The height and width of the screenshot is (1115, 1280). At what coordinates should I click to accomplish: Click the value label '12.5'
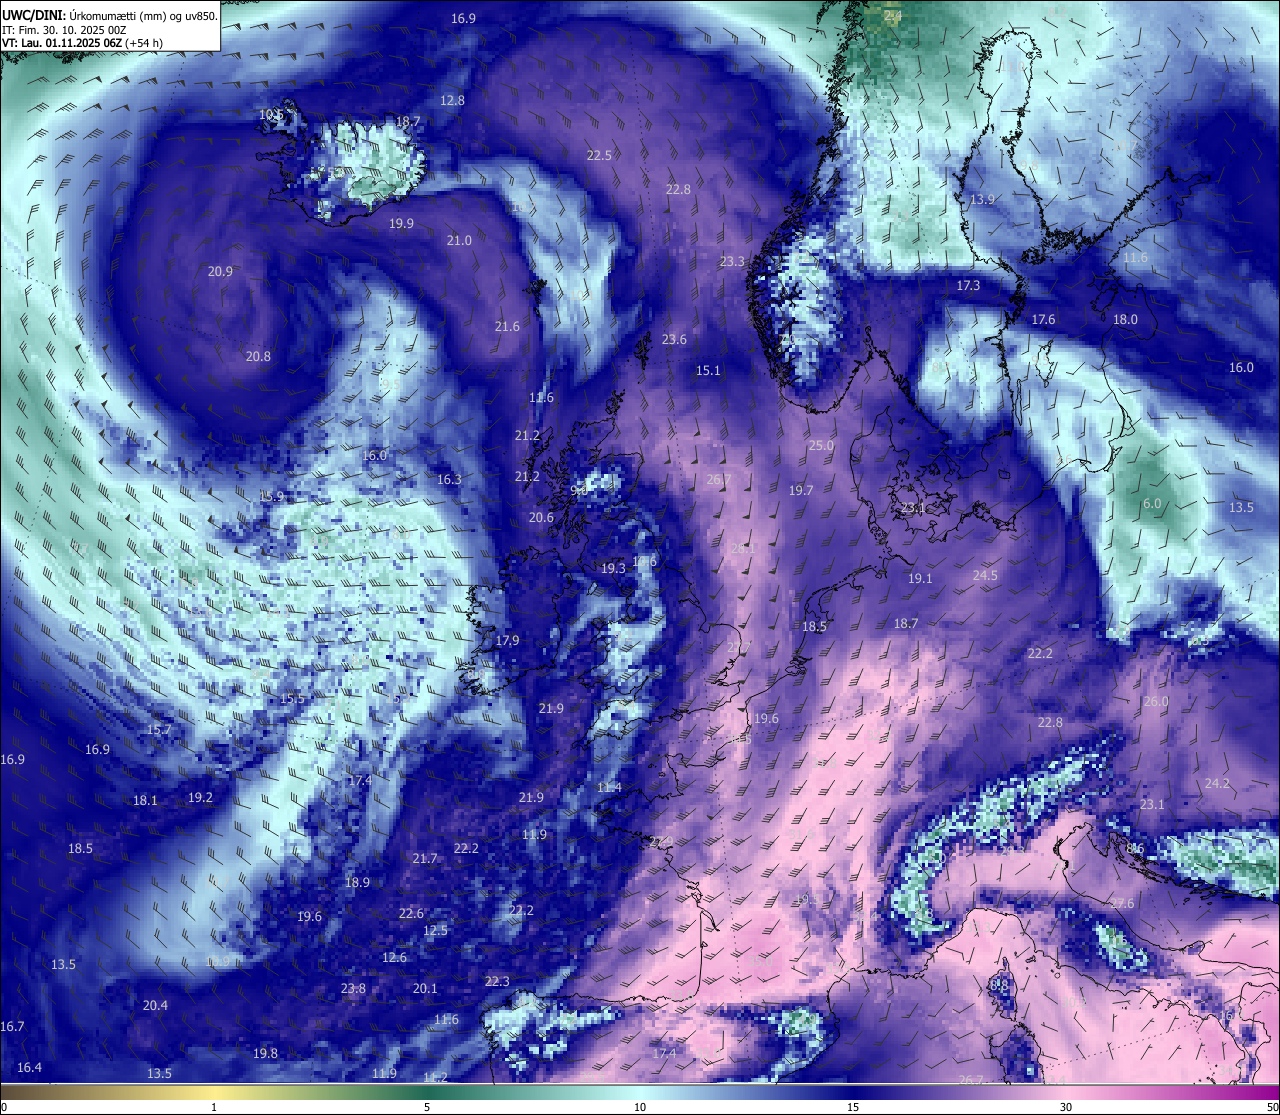pyautogui.click(x=435, y=931)
